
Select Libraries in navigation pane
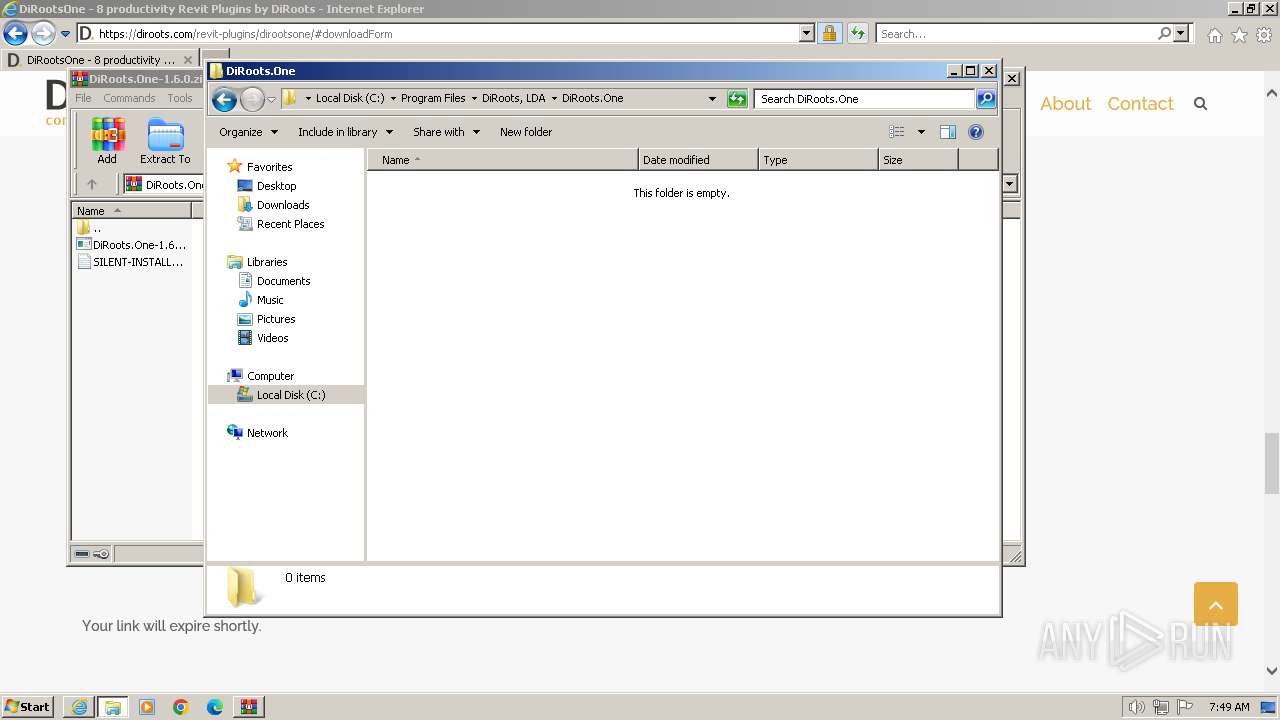pos(266,262)
